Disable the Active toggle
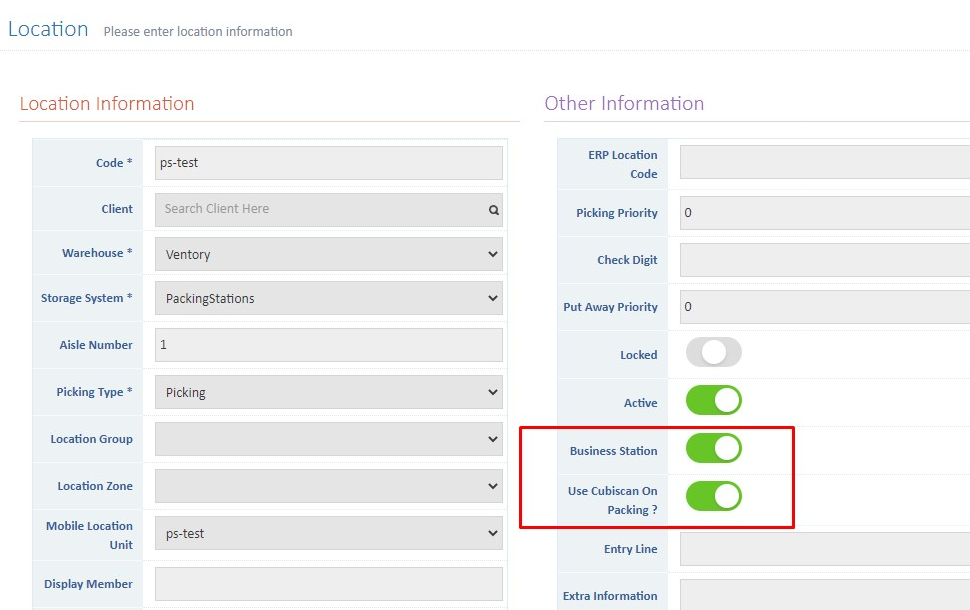Image resolution: width=970 pixels, height=610 pixels. pos(713,401)
